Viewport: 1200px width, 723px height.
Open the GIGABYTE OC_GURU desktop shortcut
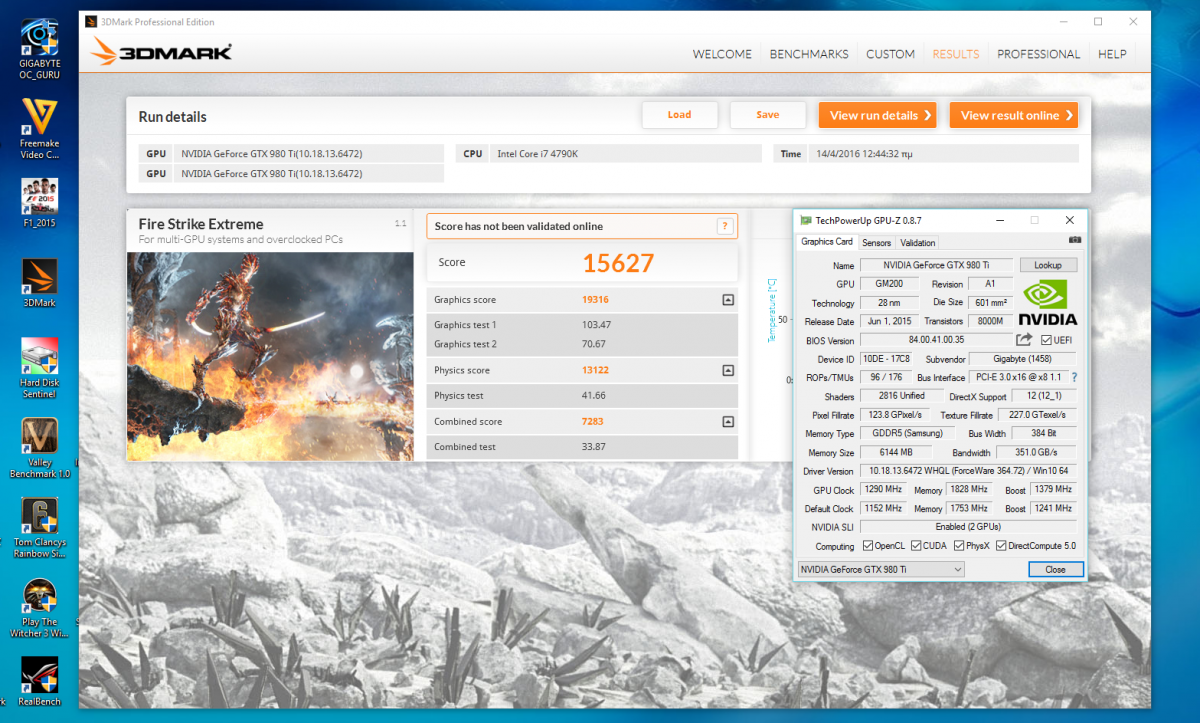(x=39, y=47)
